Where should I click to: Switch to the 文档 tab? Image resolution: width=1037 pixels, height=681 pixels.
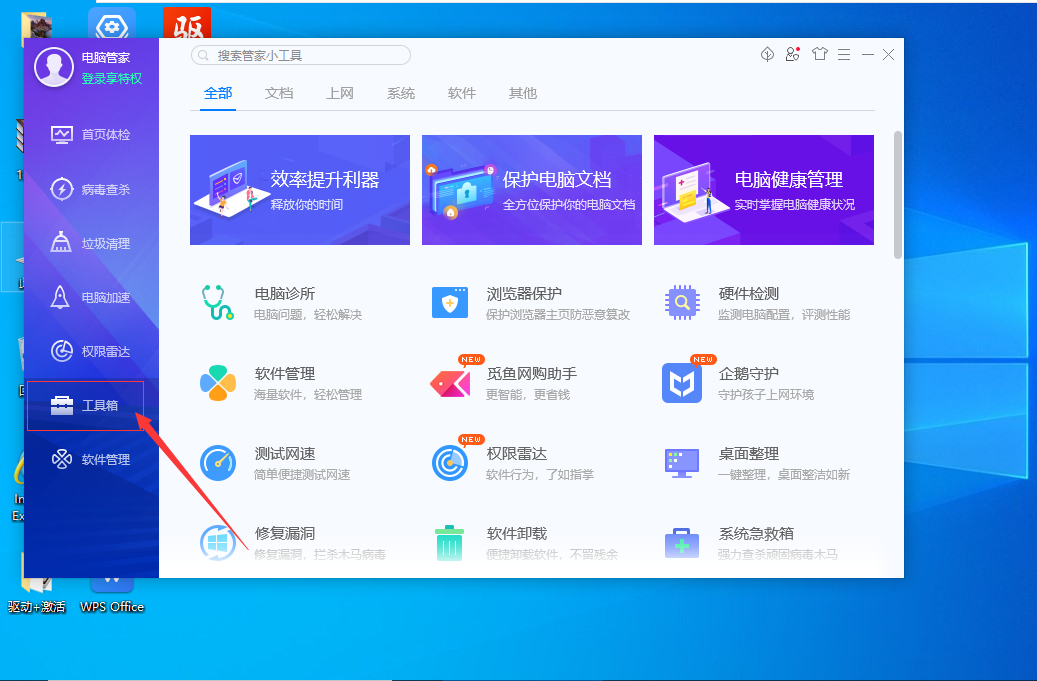point(279,93)
